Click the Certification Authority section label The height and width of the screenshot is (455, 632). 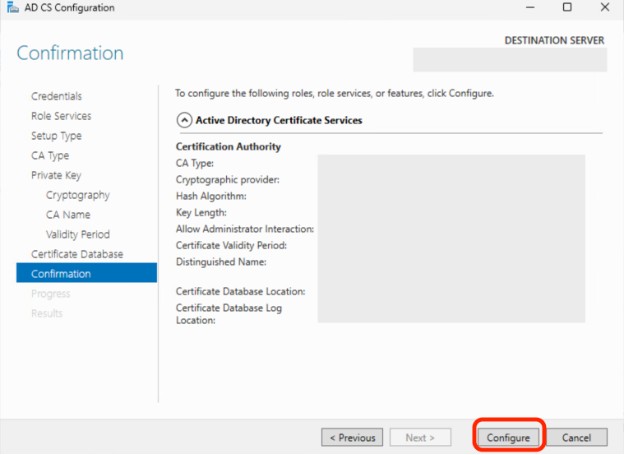tap(228, 147)
